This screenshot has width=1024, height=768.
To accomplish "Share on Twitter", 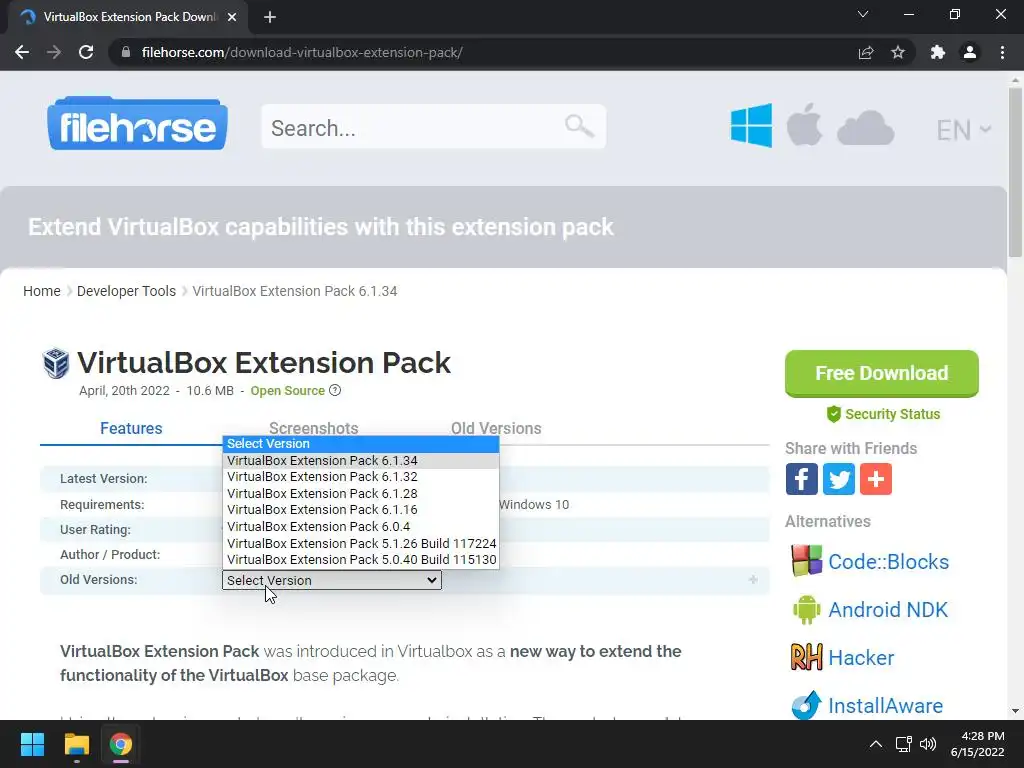I will coord(839,479).
